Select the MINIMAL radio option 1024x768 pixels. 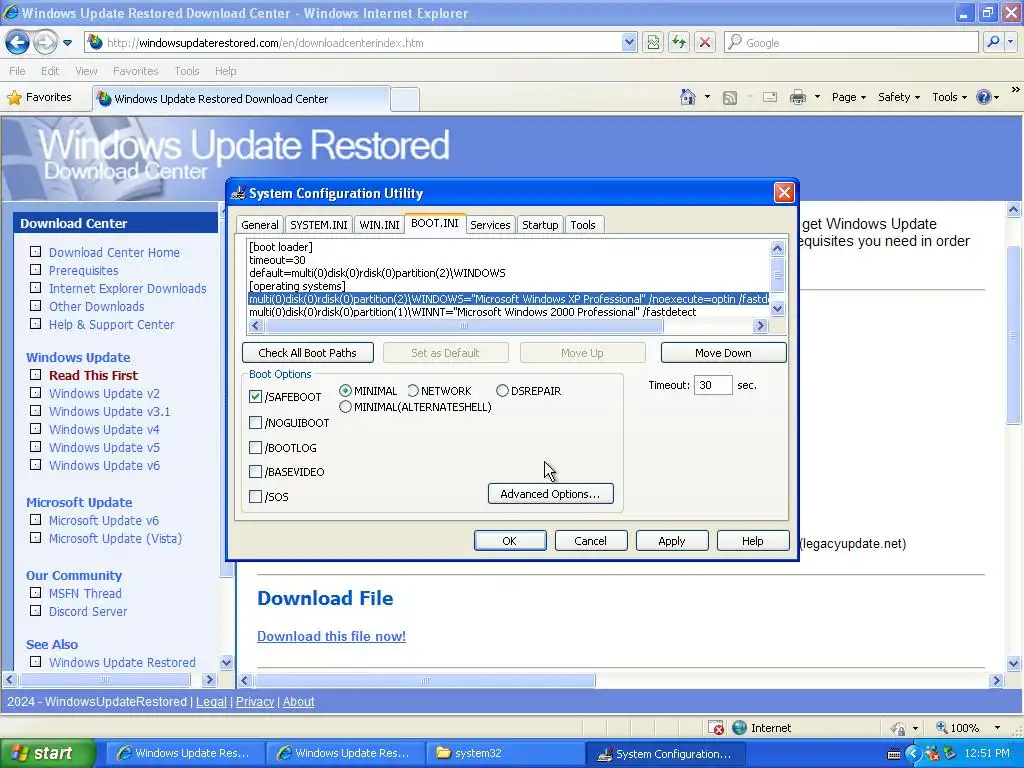point(345,391)
